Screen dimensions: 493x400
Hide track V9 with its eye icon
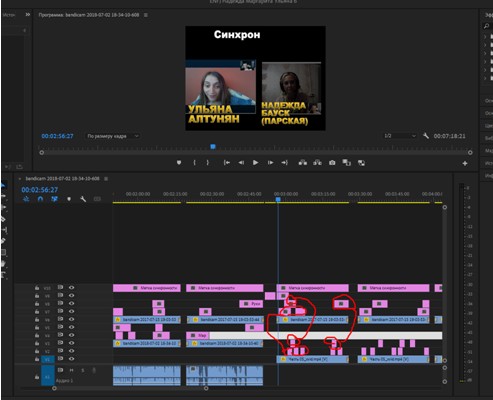[71, 295]
